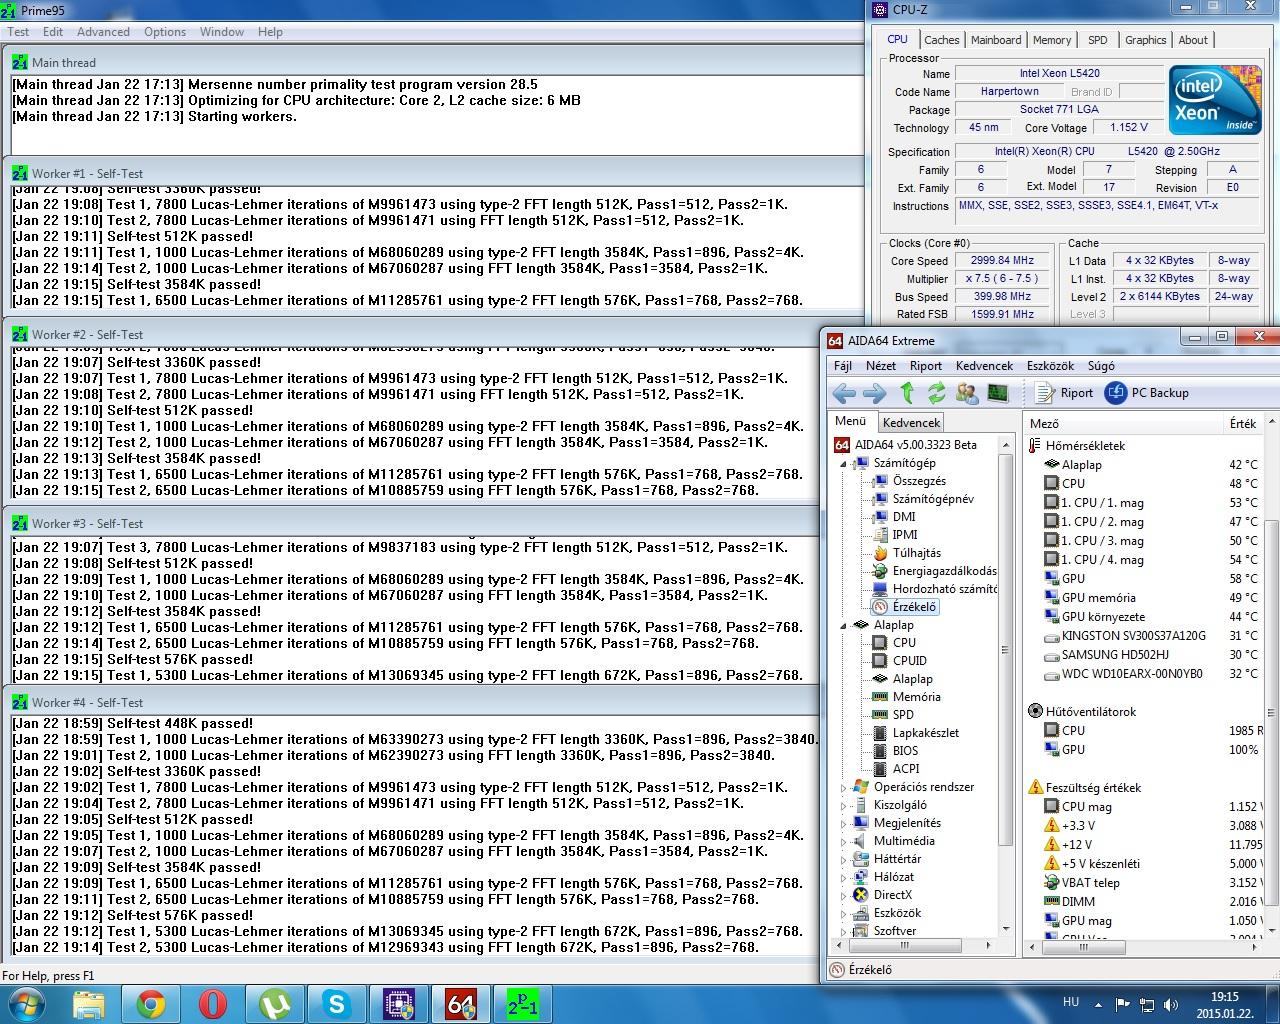This screenshot has width=1280, height=1024.
Task: Expand the Multimédia tree node
Action: [x=843, y=841]
